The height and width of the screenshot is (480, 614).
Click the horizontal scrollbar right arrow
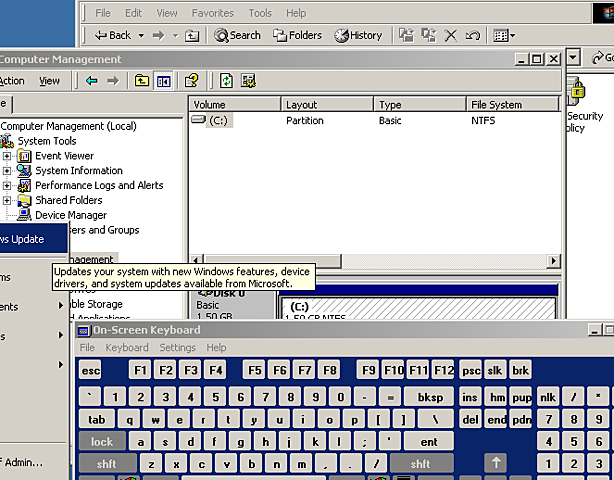point(553,261)
